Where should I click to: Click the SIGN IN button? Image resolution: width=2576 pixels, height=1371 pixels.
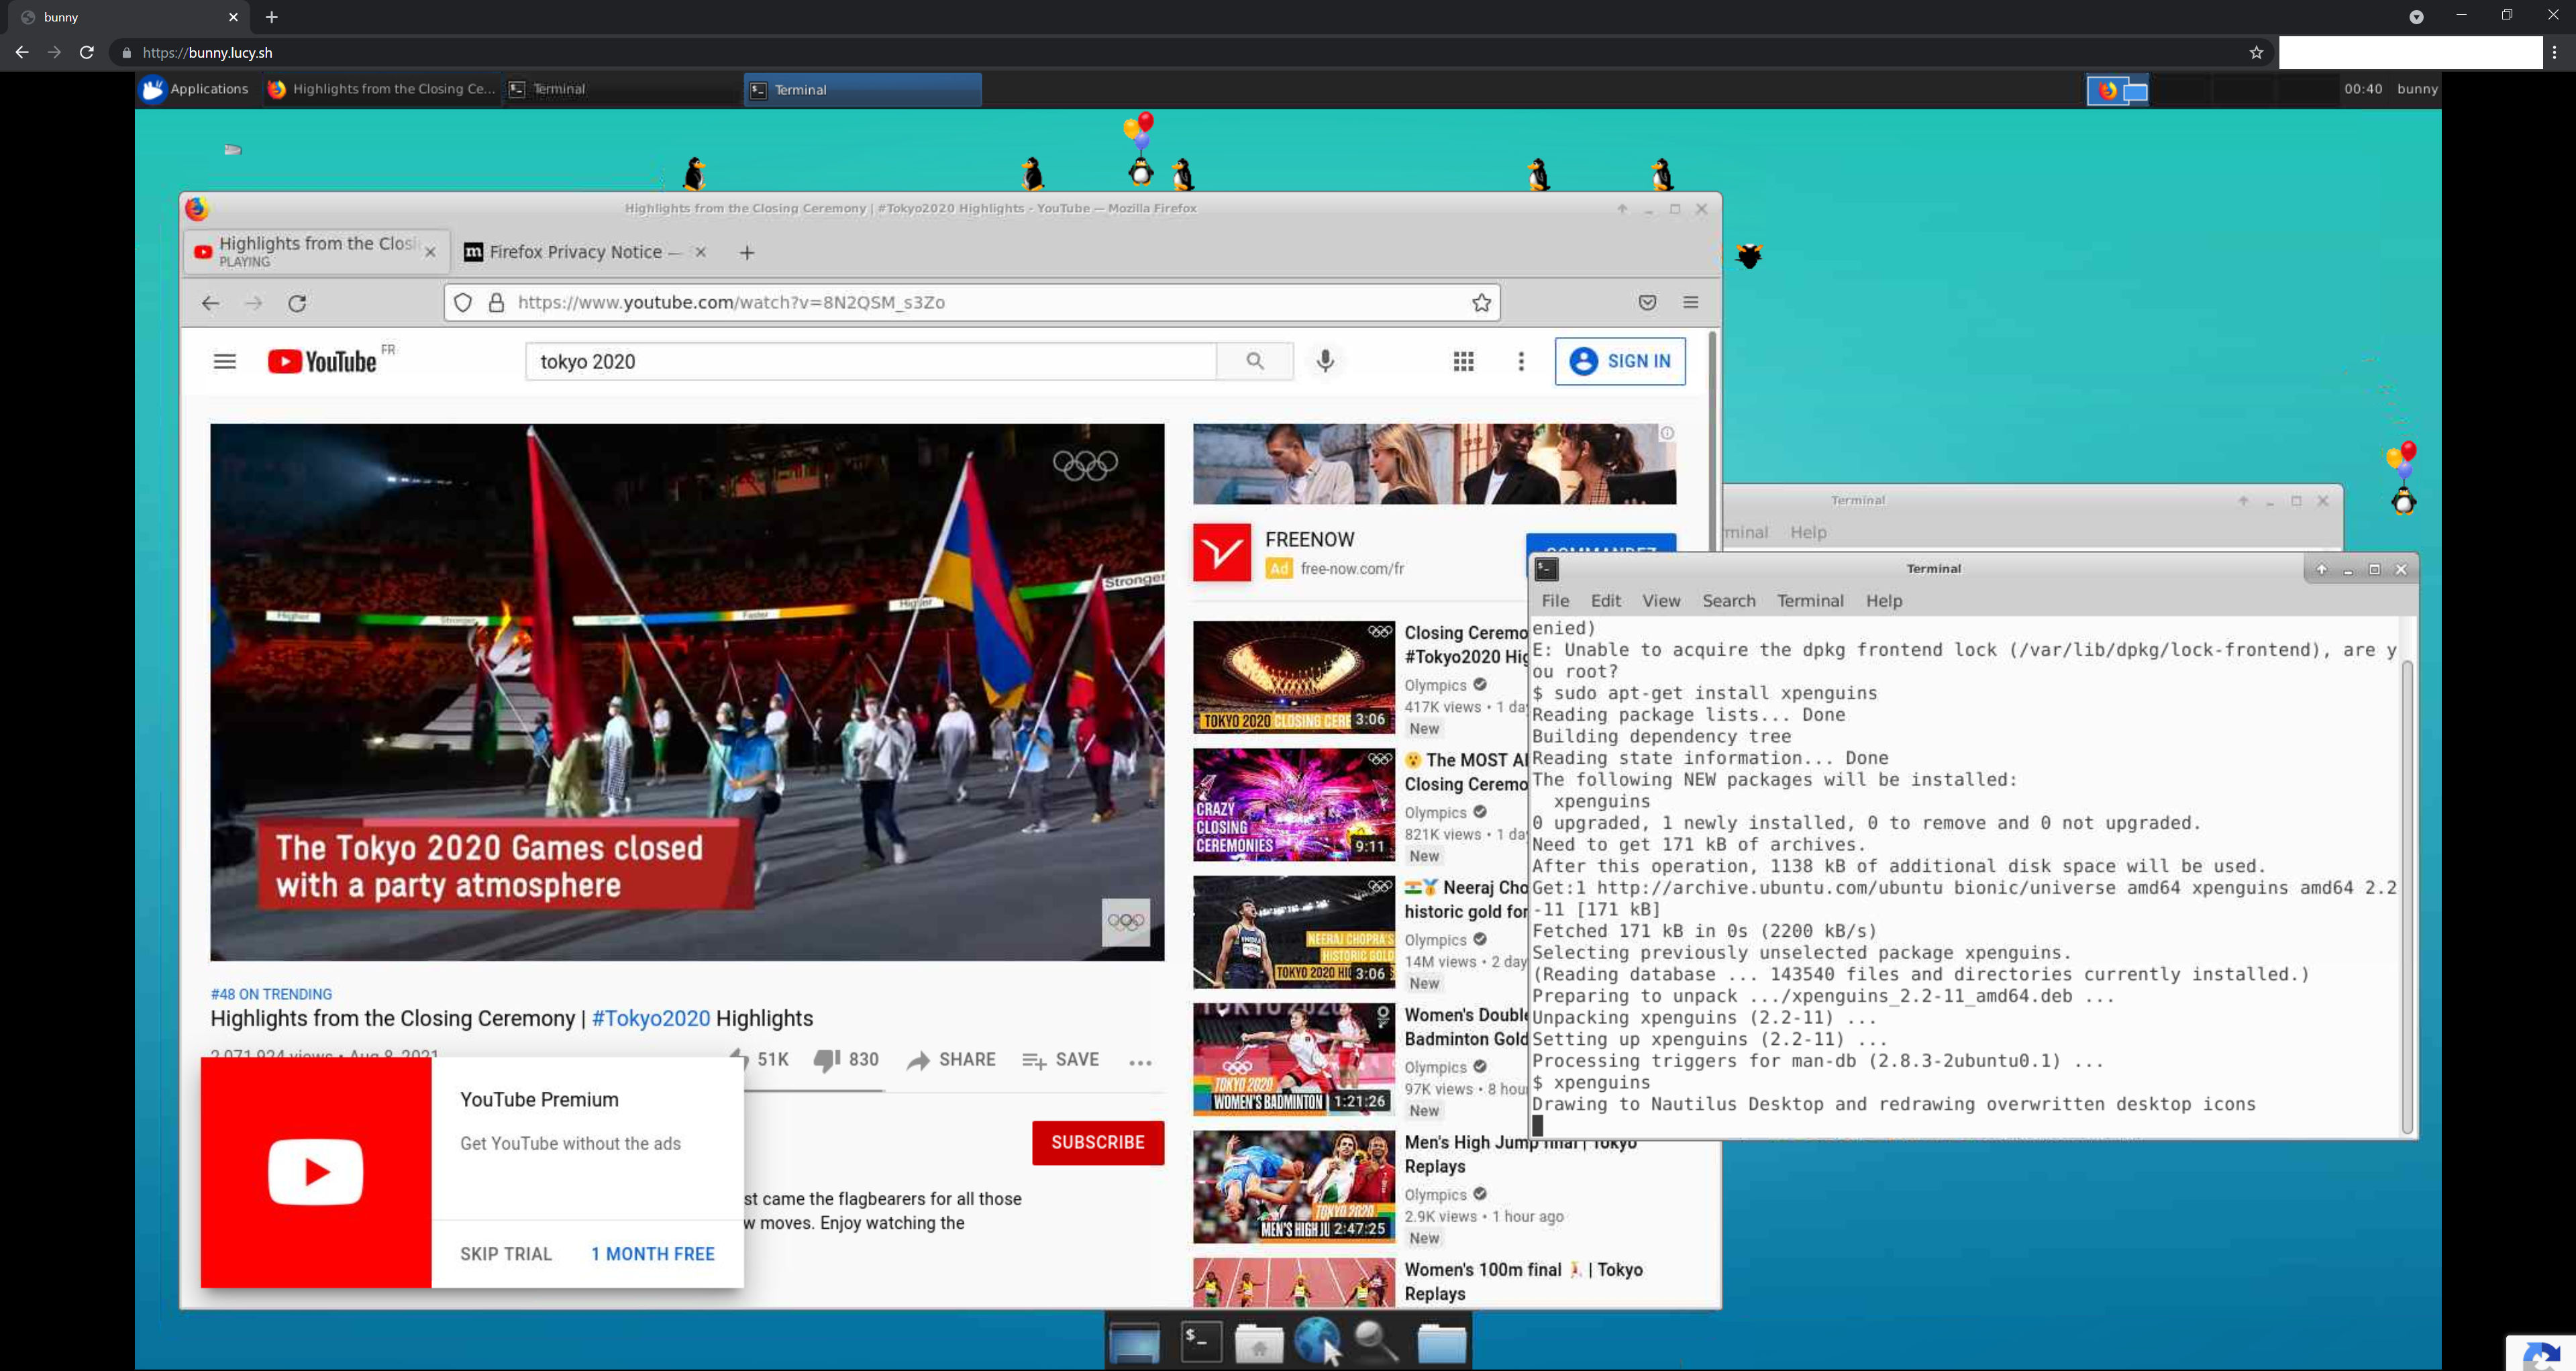pyautogui.click(x=1620, y=361)
